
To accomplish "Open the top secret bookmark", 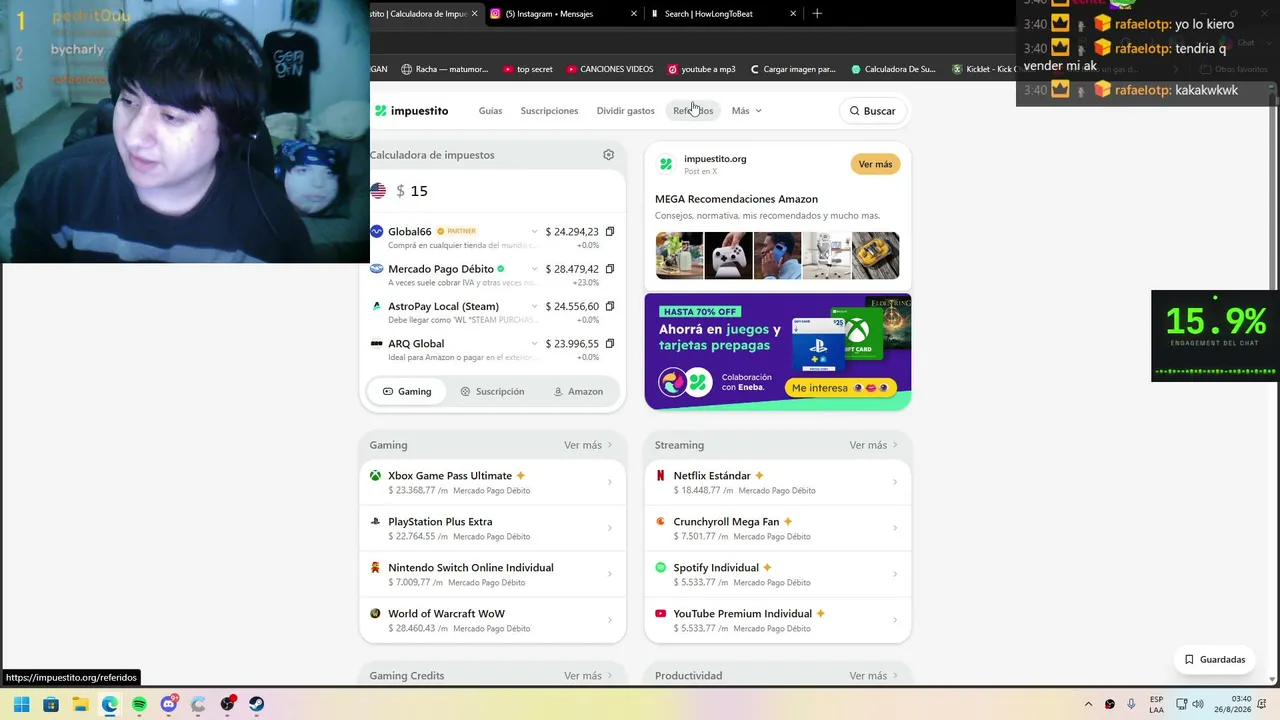I will tap(528, 69).
